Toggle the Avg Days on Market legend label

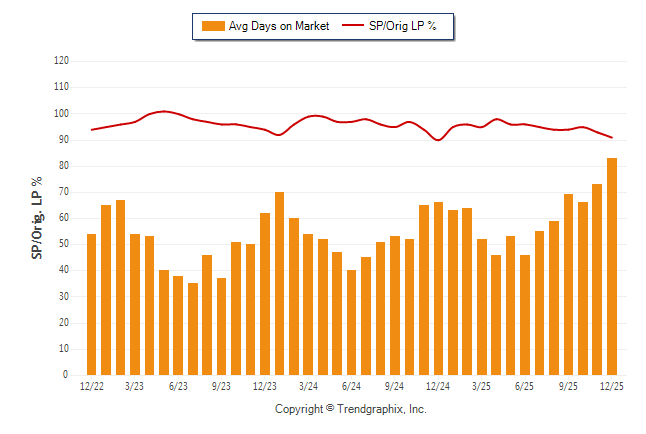click(279, 26)
